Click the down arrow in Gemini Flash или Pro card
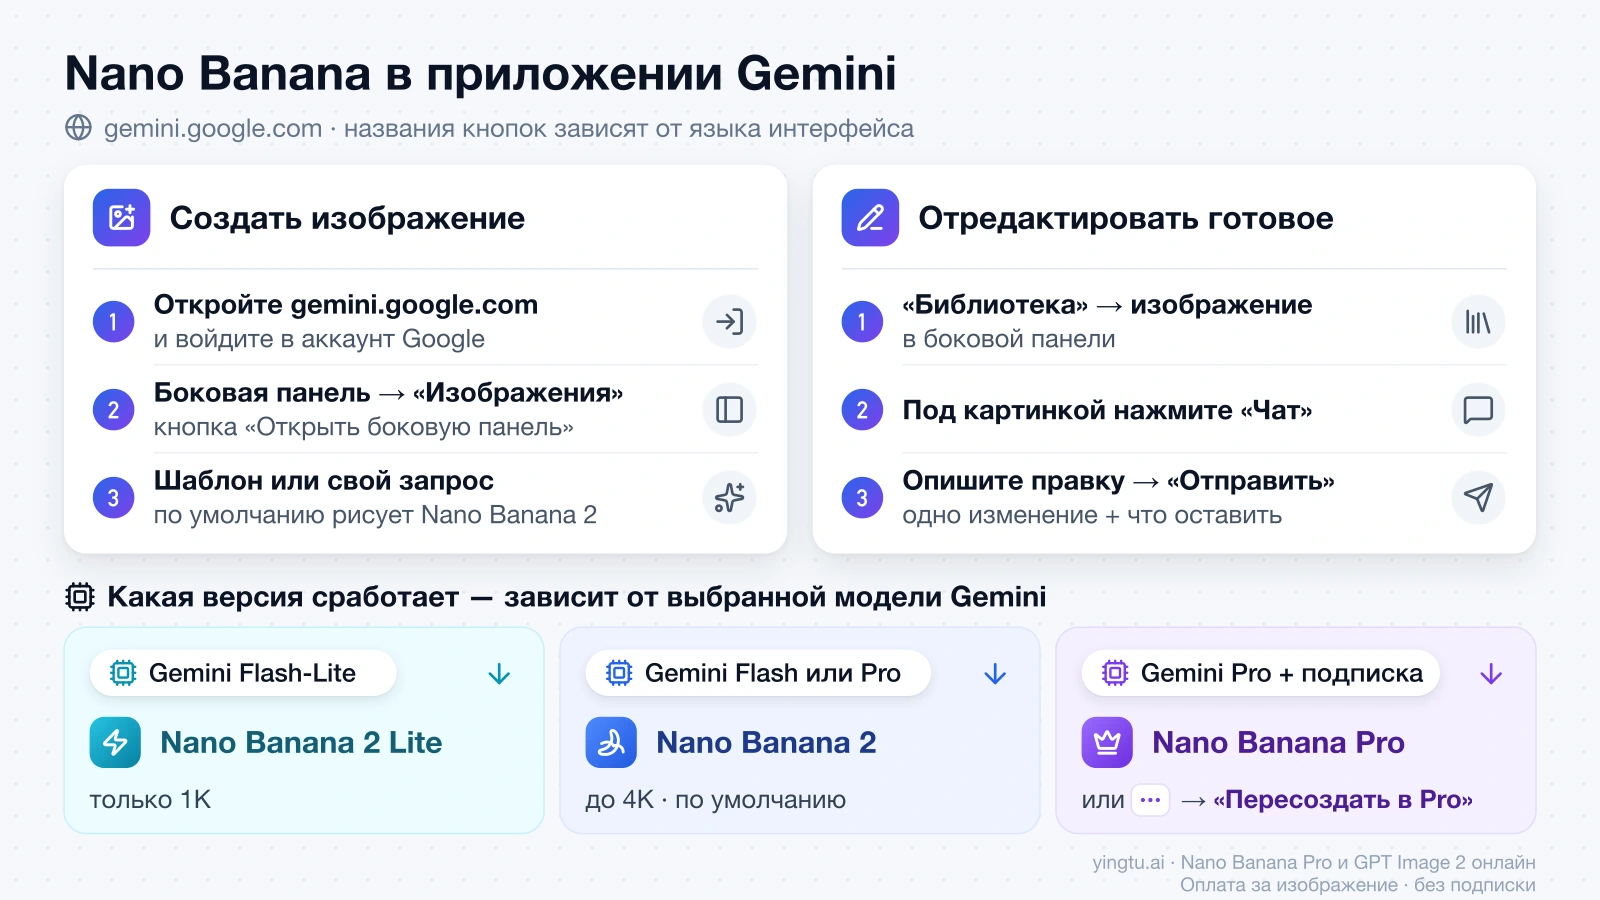 pyautogui.click(x=995, y=674)
